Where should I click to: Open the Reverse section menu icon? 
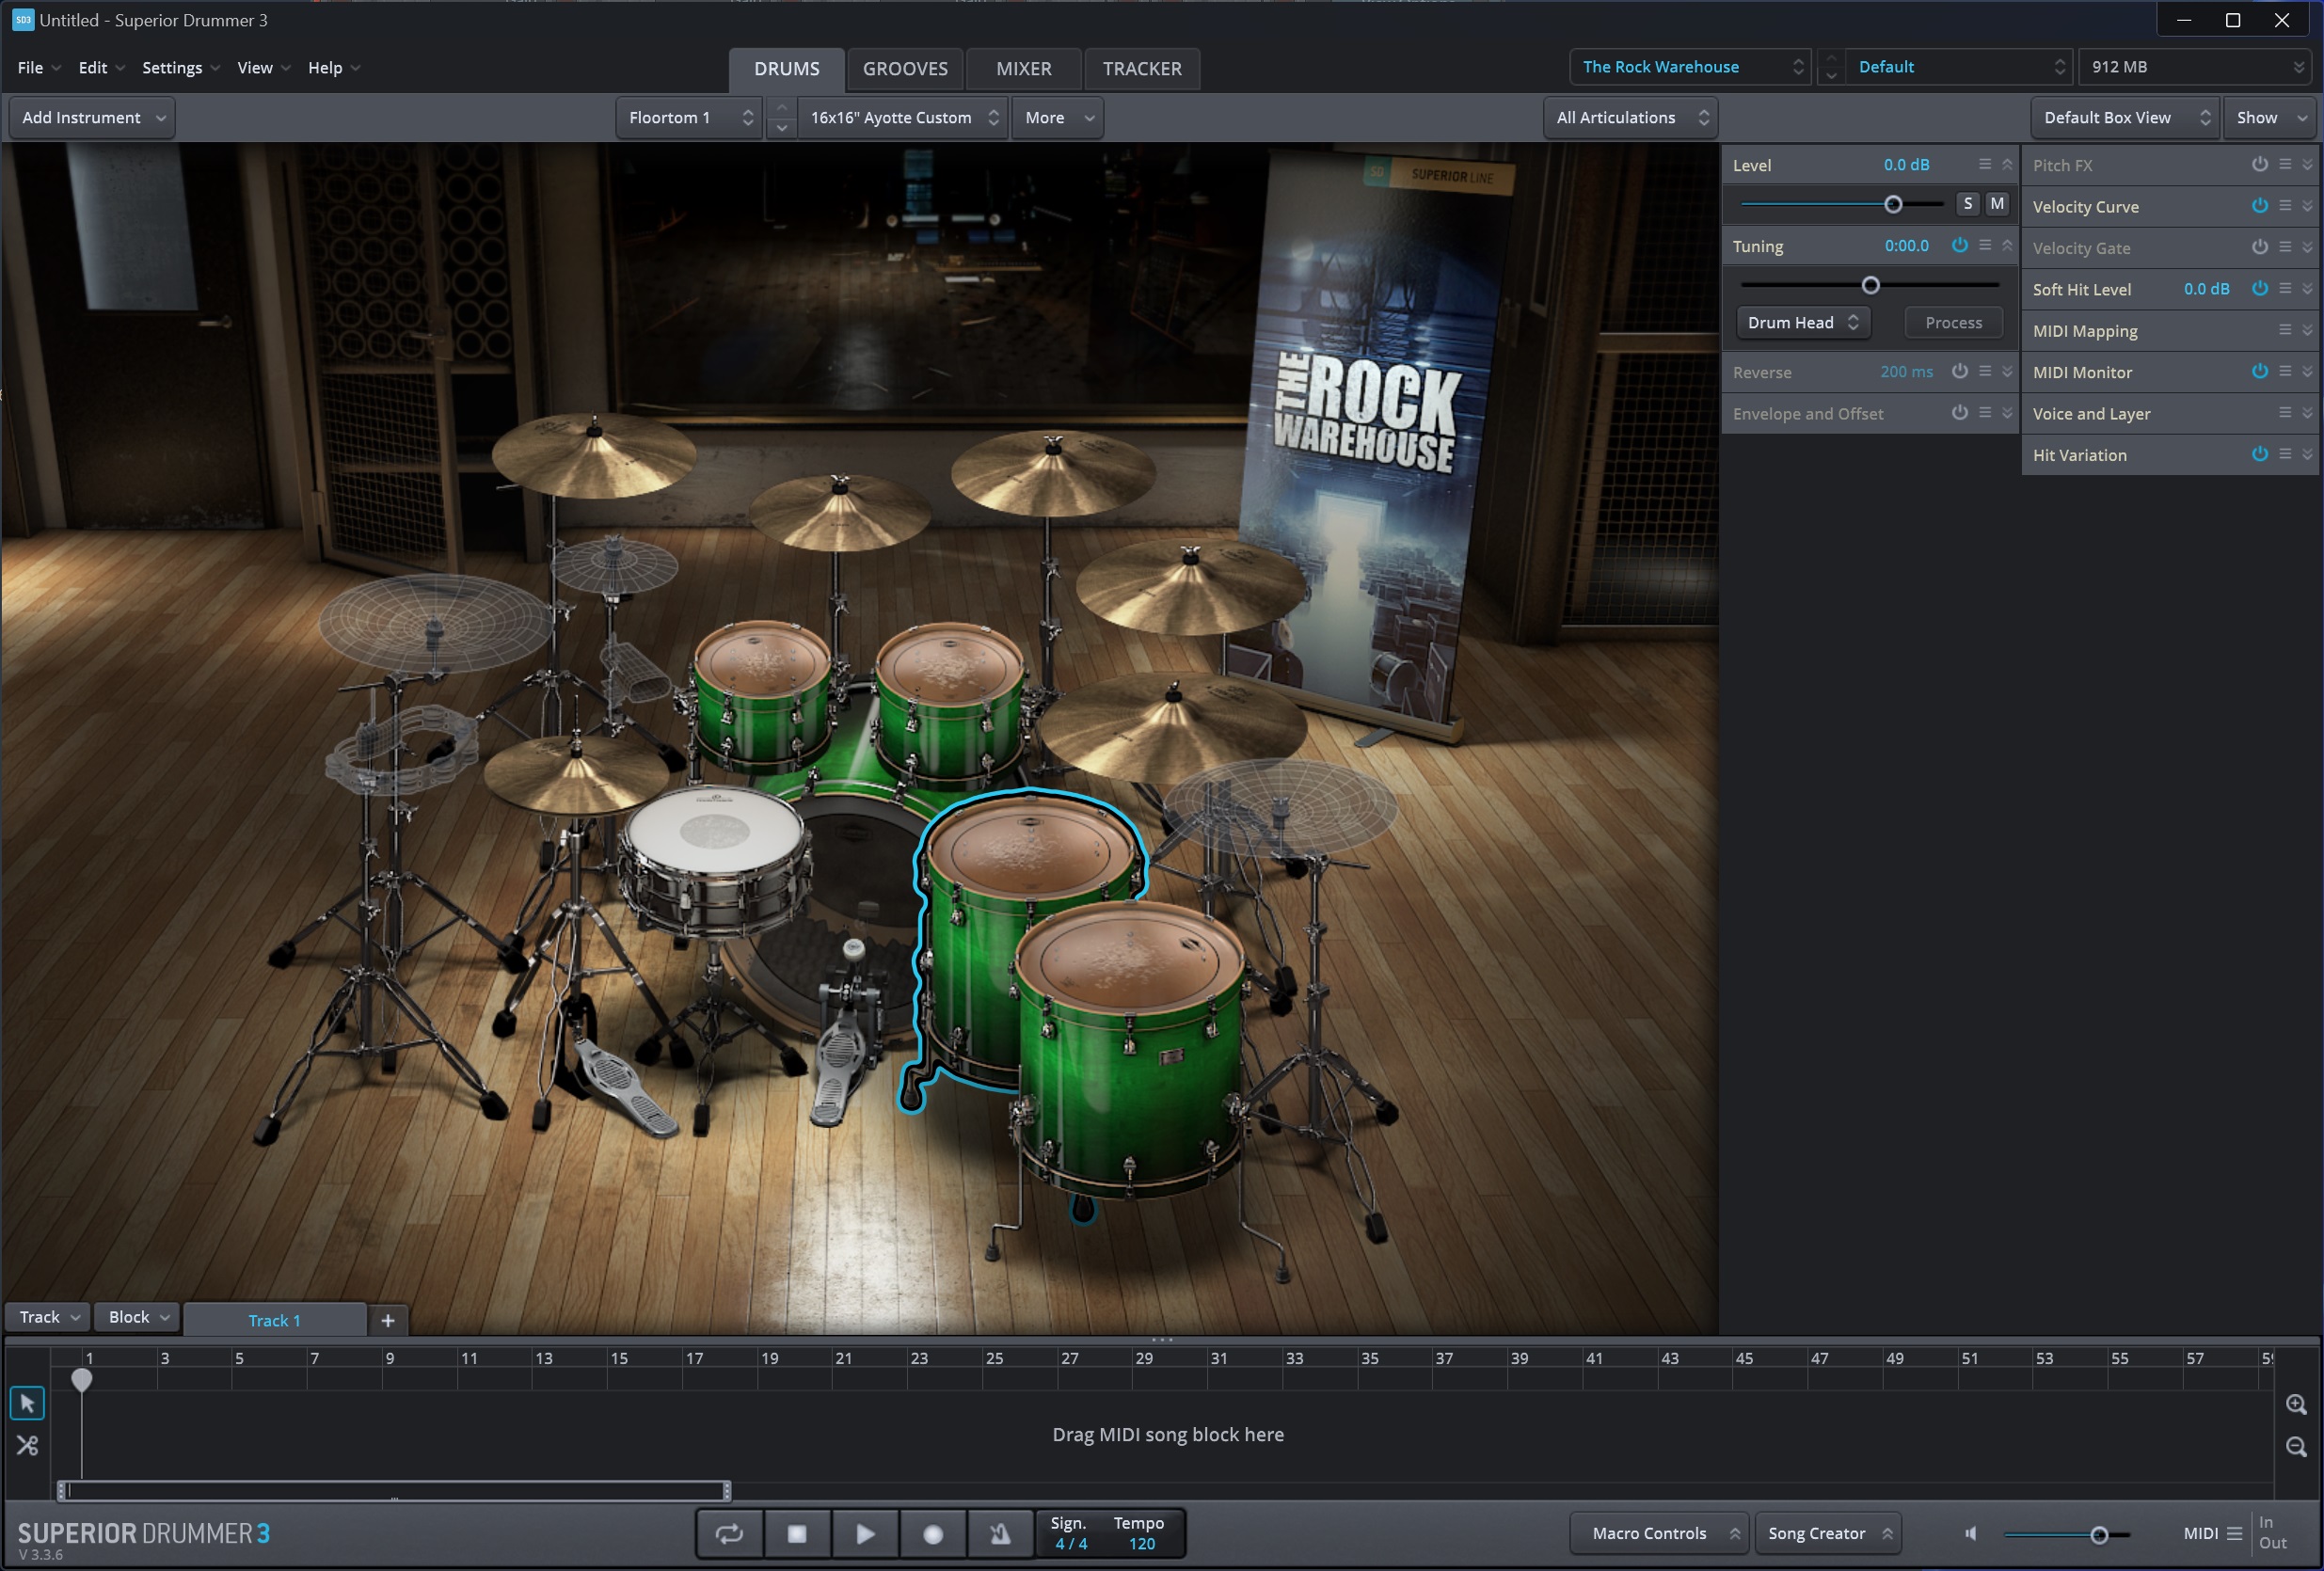(1985, 371)
